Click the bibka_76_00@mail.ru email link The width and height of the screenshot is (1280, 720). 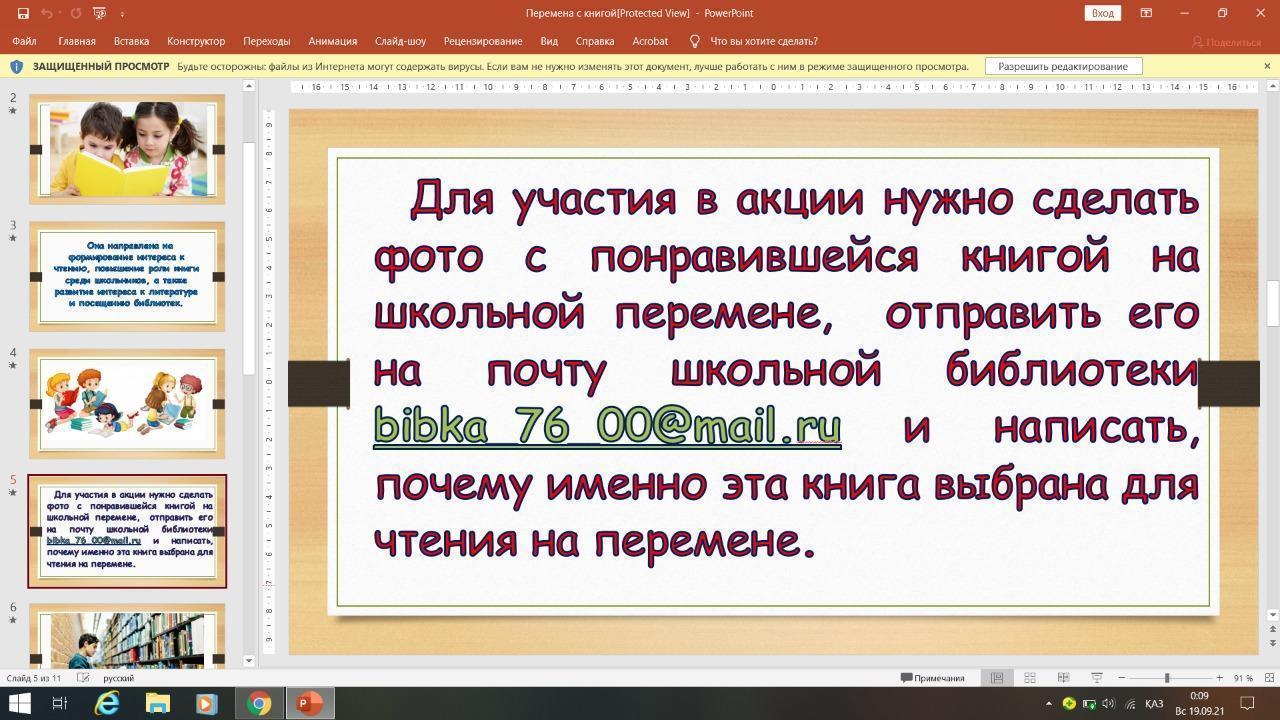click(x=606, y=427)
